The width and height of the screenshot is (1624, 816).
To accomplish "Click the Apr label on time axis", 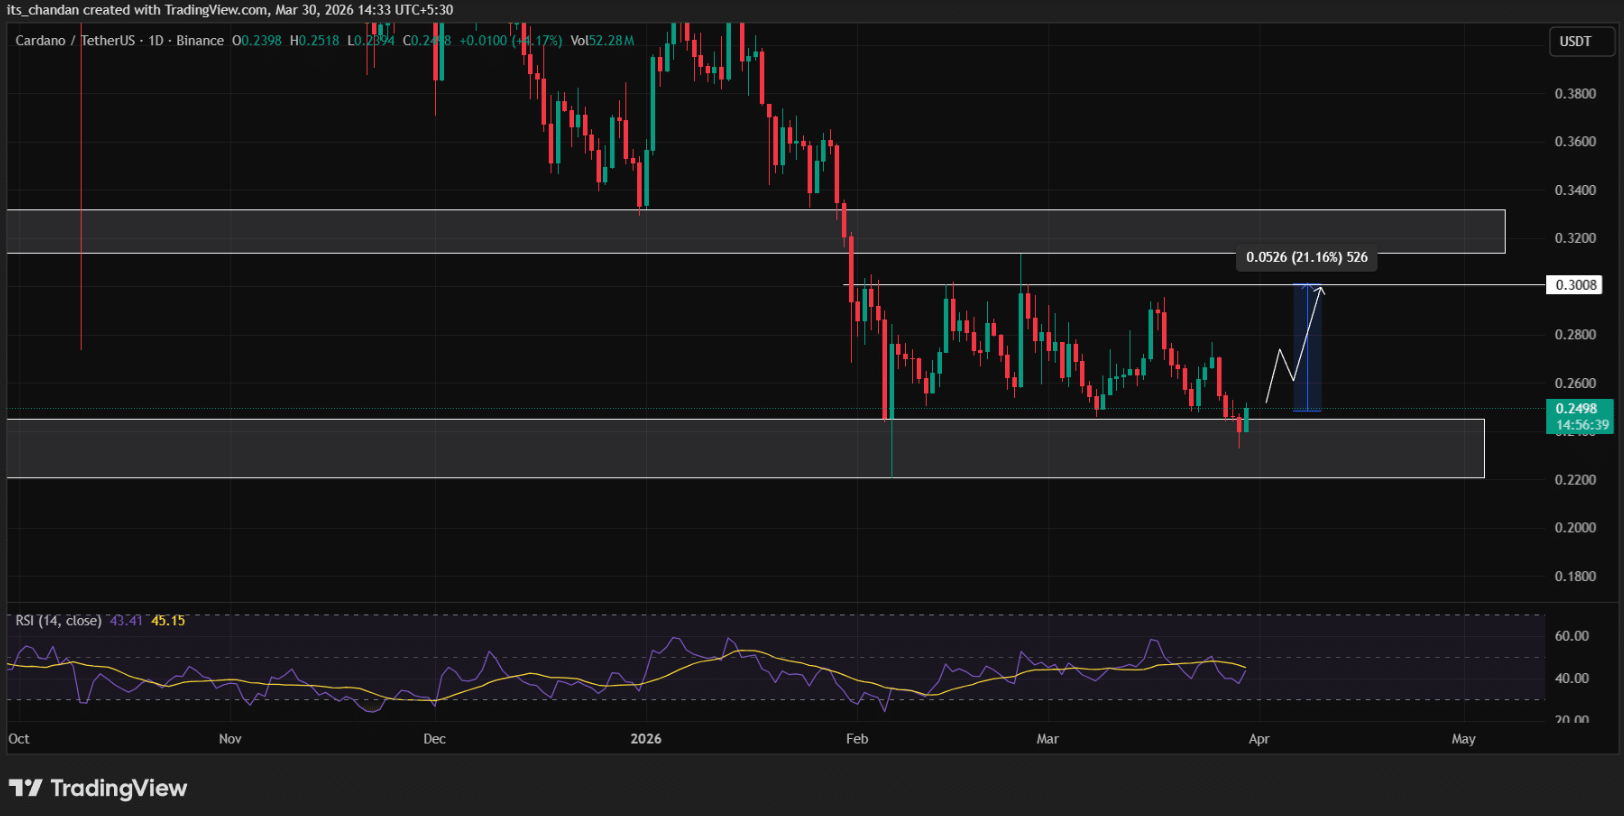I will pos(1258,739).
